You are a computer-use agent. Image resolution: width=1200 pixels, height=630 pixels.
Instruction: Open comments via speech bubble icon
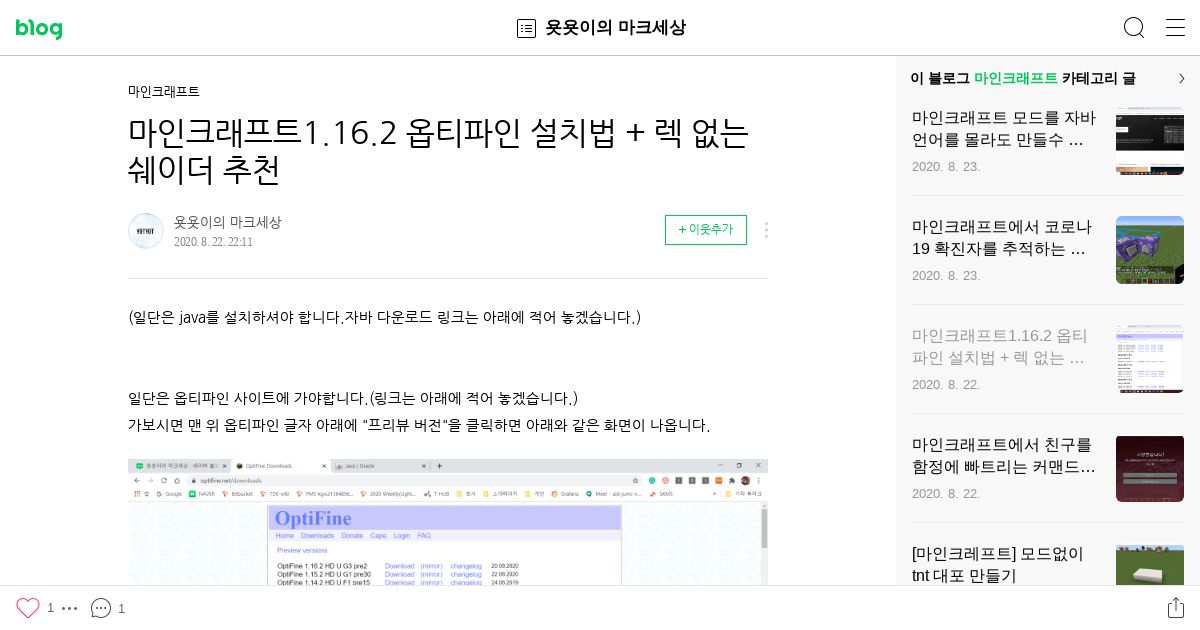pyautogui.click(x=101, y=608)
